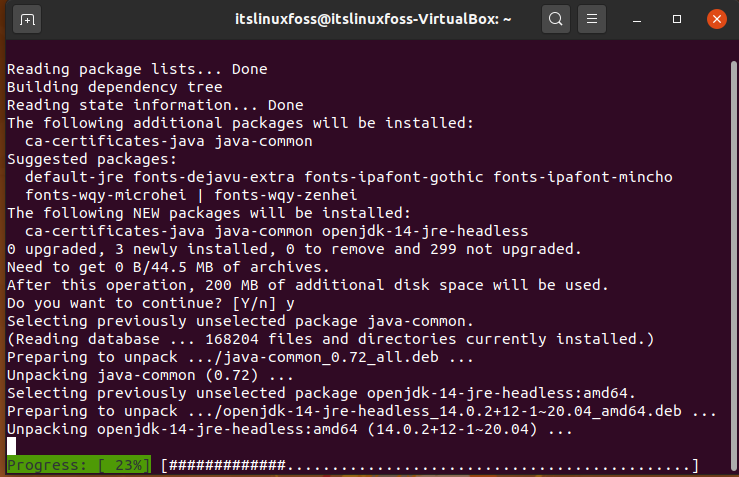Click 'The following additional packages will be installed:'
The image size is (739, 477).
(x=240, y=123)
